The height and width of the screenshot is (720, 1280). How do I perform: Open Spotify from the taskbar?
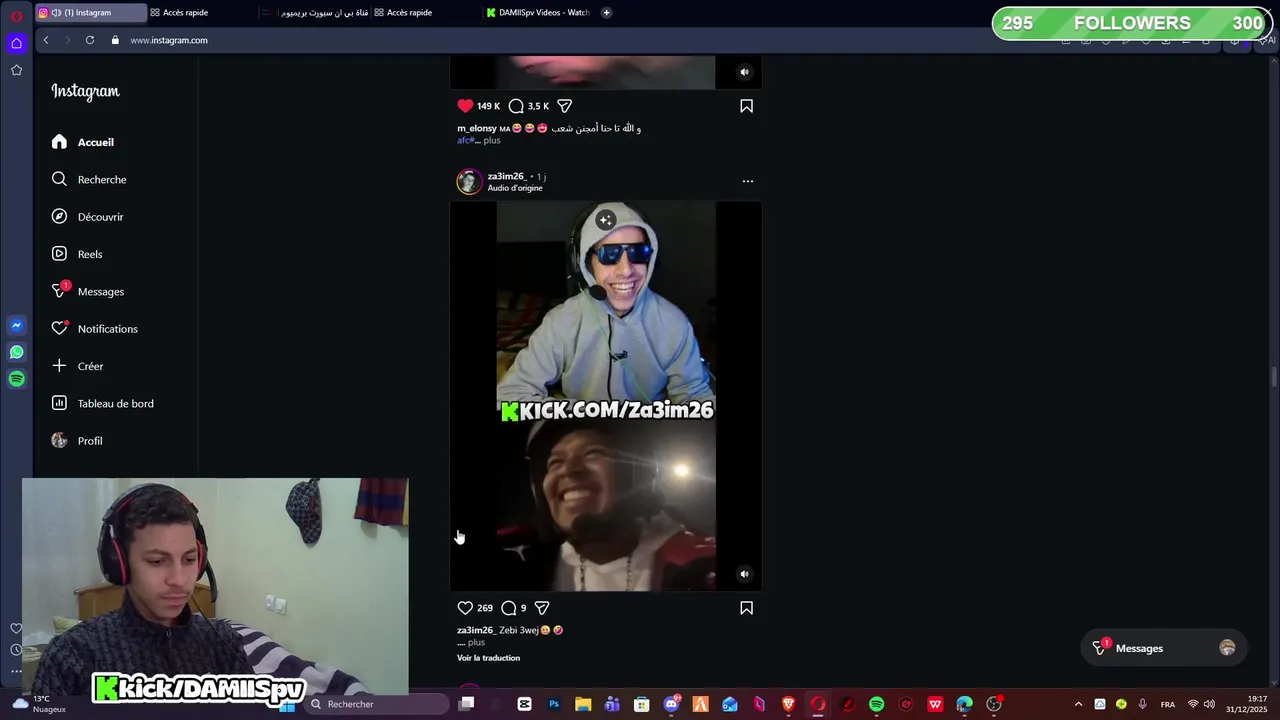pos(877,704)
